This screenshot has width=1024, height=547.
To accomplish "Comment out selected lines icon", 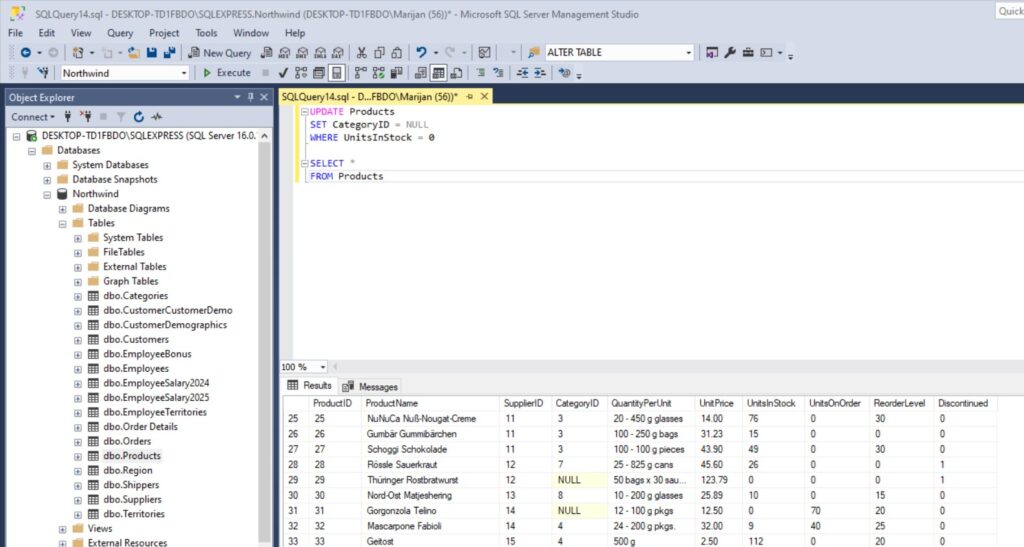I will [x=481, y=72].
